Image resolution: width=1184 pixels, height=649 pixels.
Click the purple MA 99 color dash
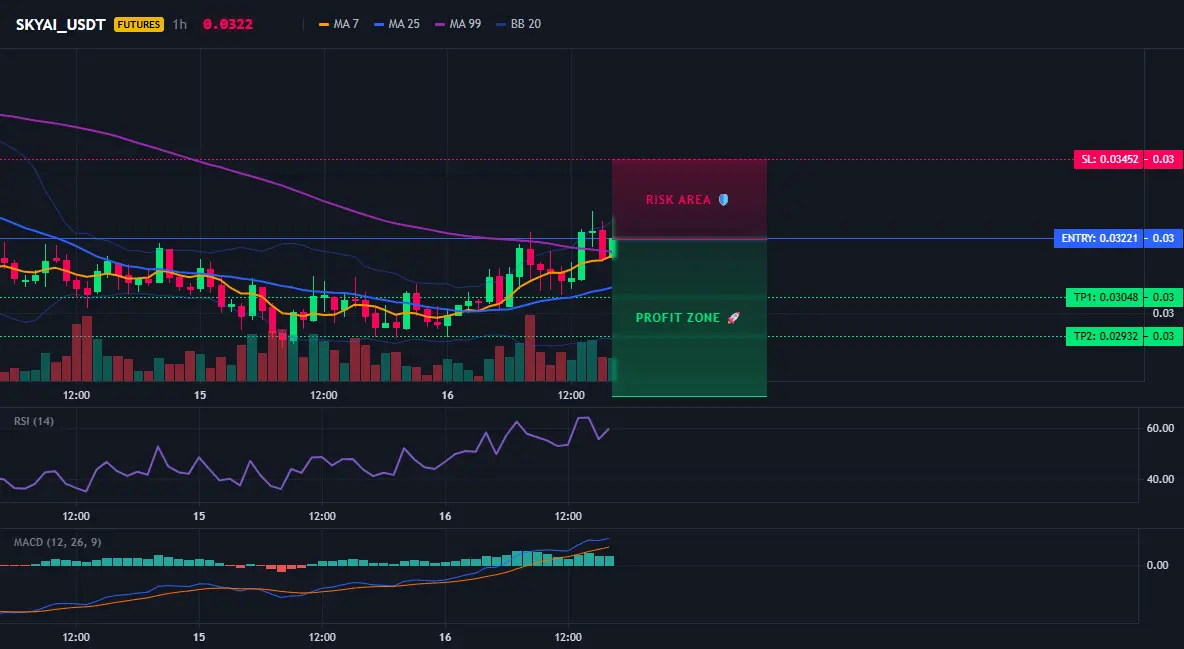click(x=440, y=24)
